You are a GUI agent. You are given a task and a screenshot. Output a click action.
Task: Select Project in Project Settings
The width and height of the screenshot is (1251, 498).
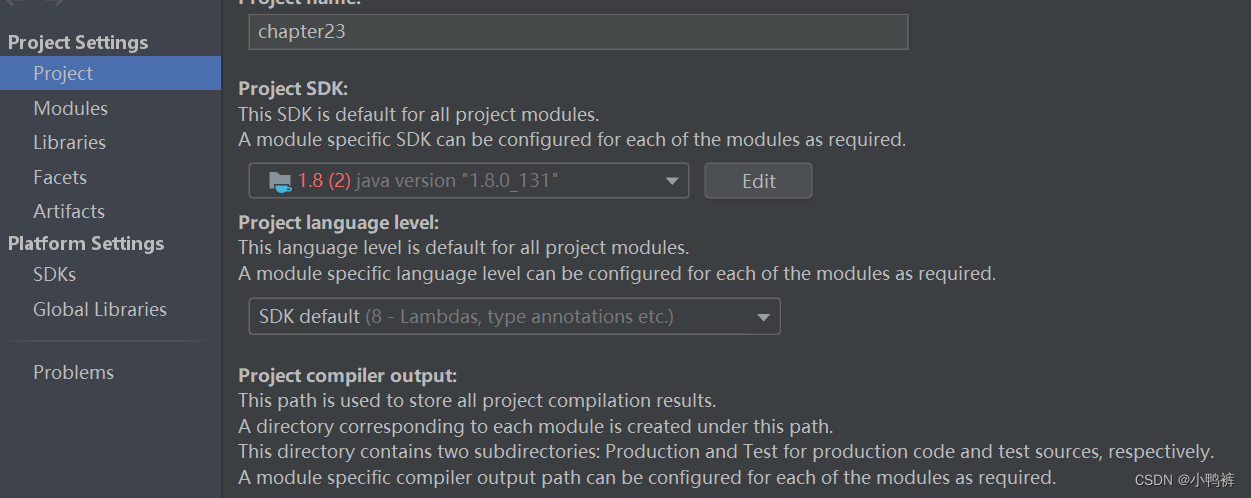[x=63, y=73]
